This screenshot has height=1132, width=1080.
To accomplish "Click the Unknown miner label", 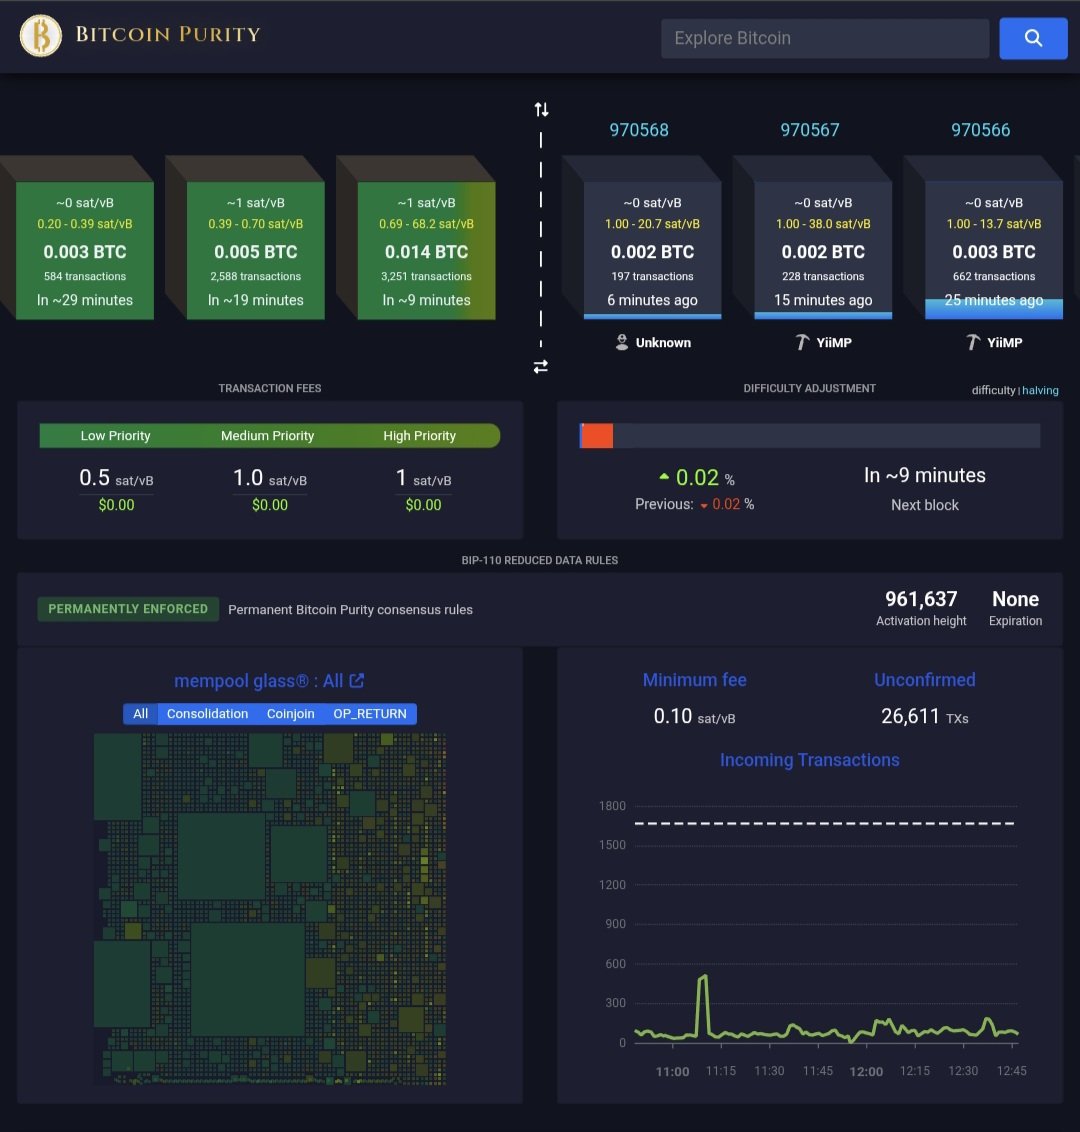I will coord(663,342).
